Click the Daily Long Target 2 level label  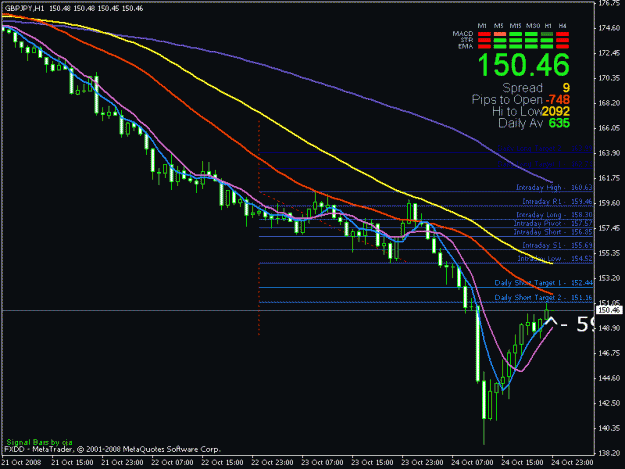click(x=545, y=149)
